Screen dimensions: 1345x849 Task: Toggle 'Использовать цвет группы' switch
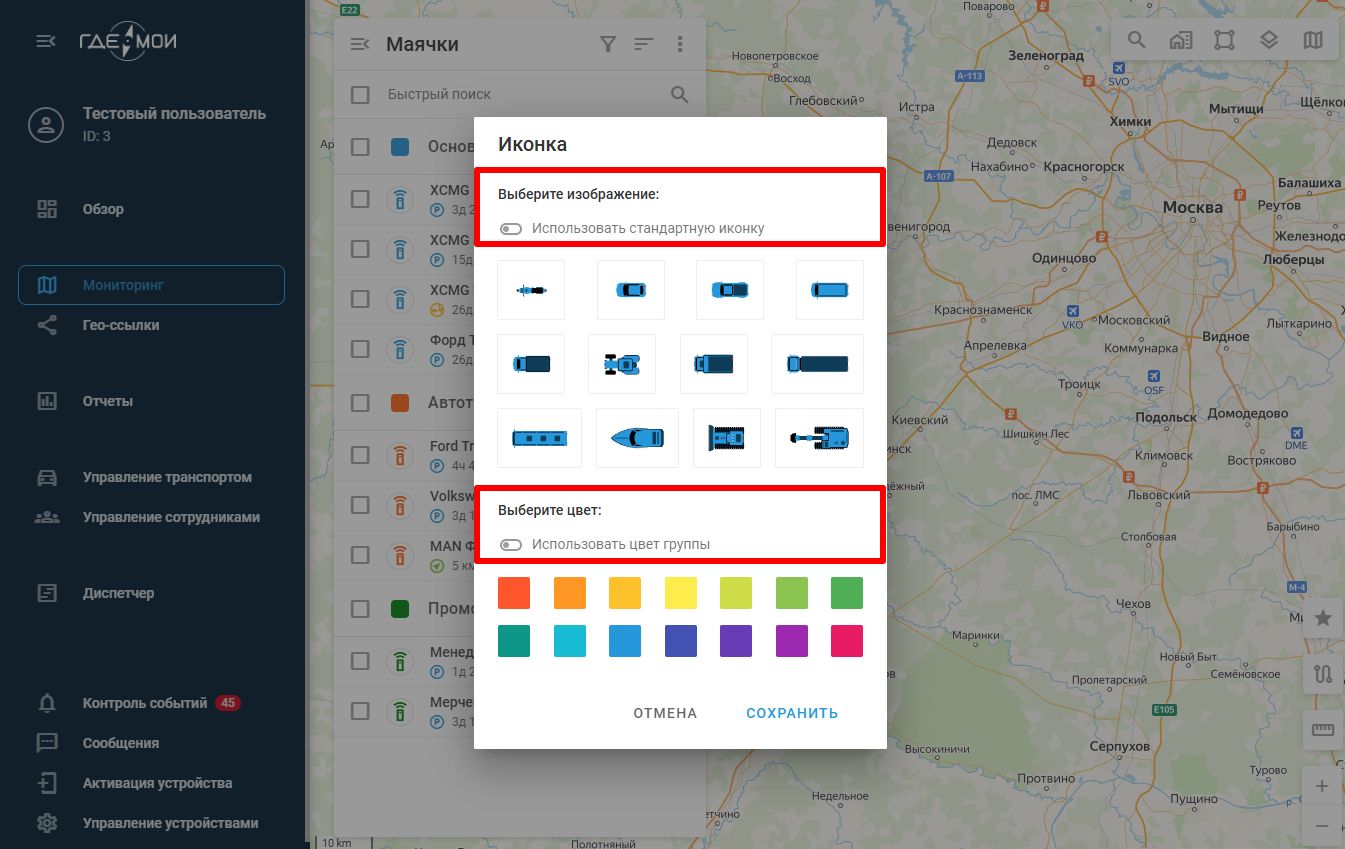(x=511, y=545)
